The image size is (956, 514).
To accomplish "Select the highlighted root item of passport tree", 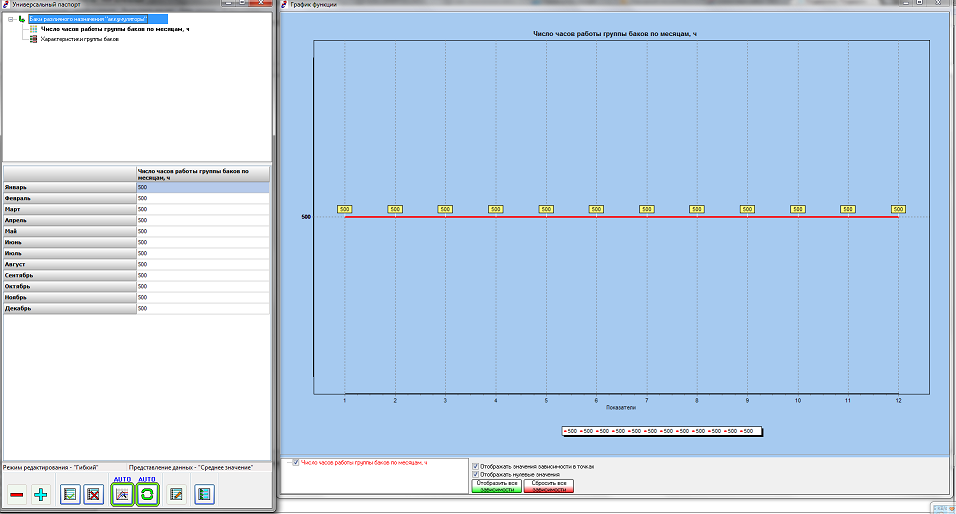I will pyautogui.click(x=98, y=20).
